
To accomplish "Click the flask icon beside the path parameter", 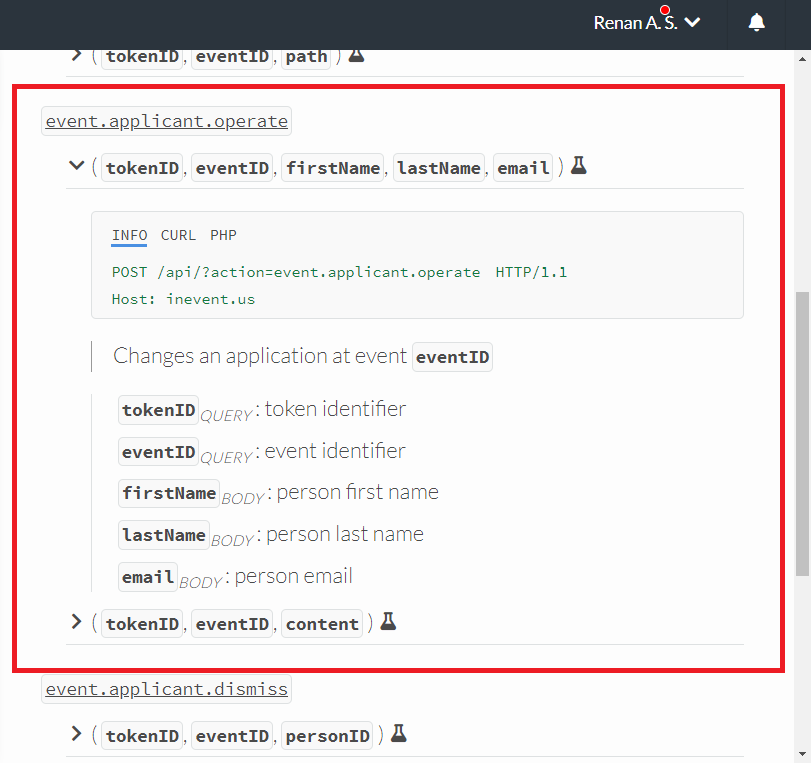I will click(356, 55).
